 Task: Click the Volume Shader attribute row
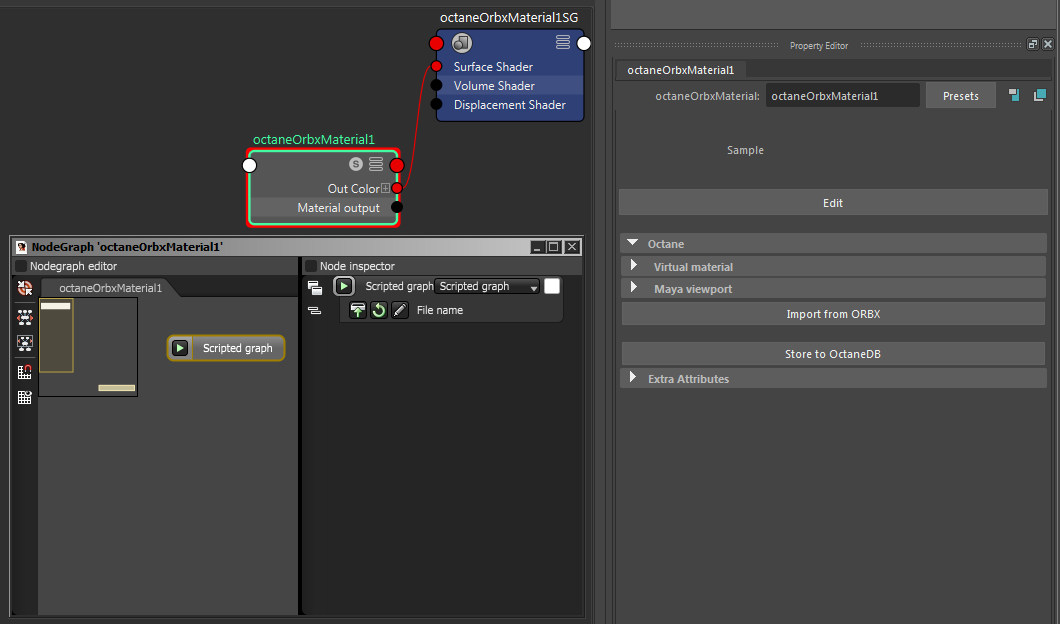pos(510,86)
